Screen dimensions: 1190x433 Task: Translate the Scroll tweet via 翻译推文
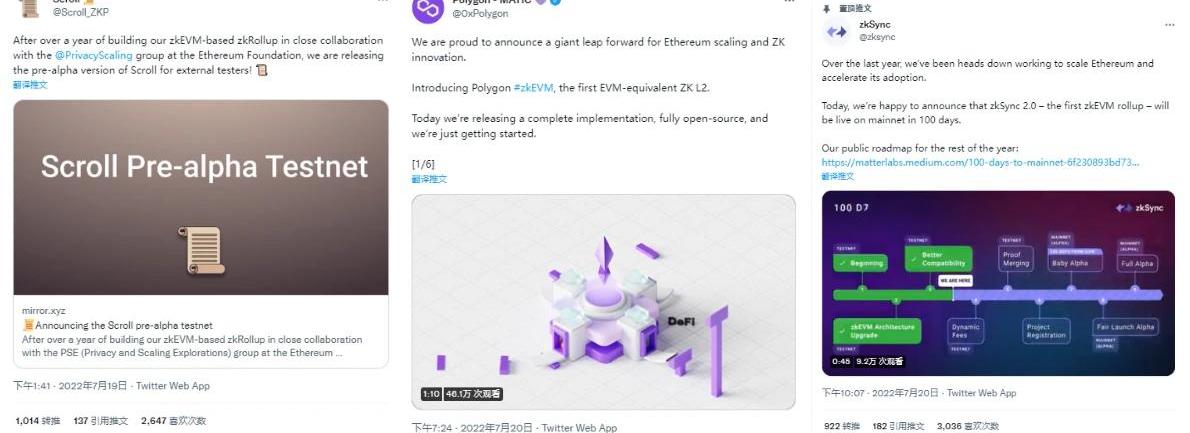(x=30, y=85)
